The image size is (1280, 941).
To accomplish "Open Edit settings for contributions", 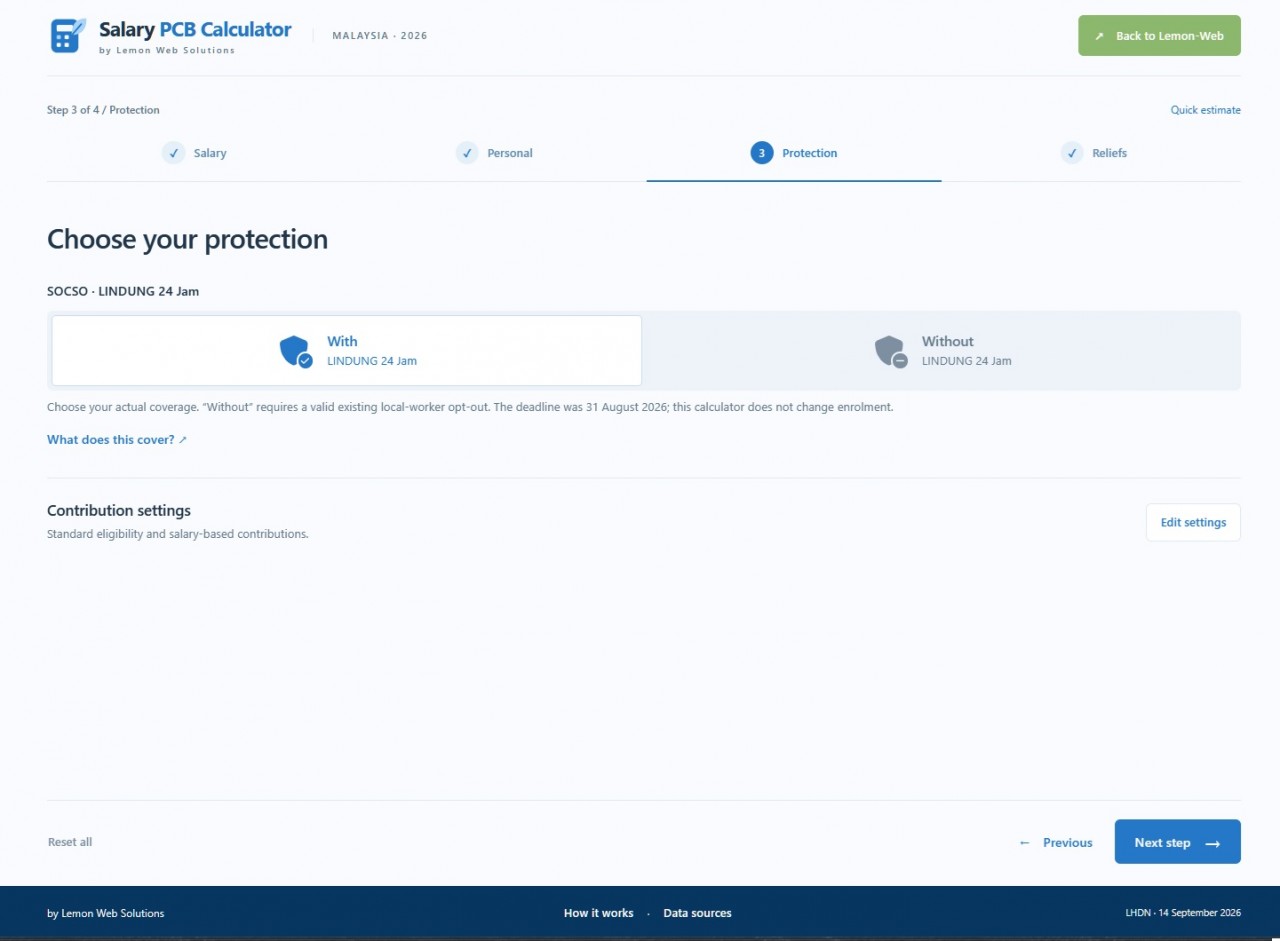I will pyautogui.click(x=1193, y=522).
